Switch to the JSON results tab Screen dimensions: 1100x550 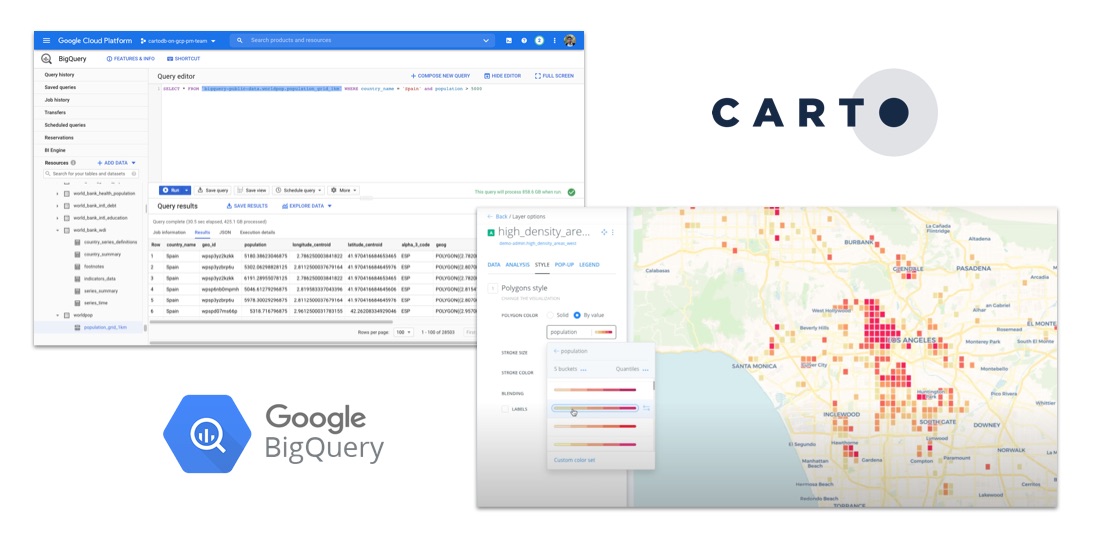coord(225,232)
